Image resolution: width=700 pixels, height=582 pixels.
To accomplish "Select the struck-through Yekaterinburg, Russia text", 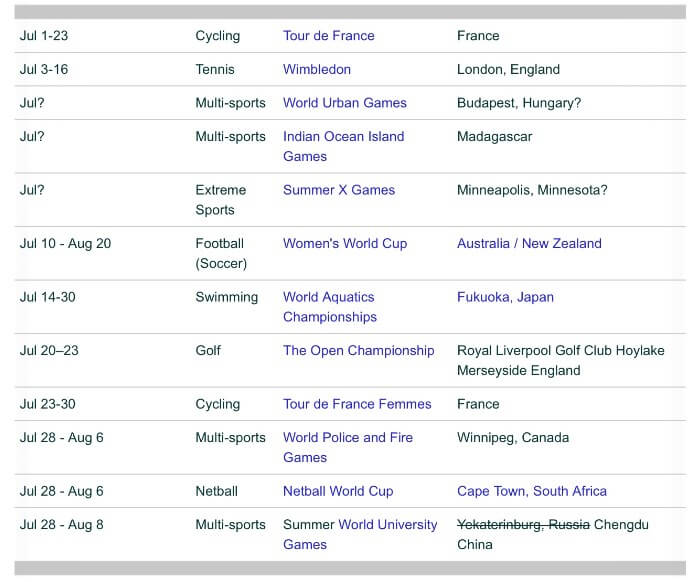I will (x=523, y=525).
